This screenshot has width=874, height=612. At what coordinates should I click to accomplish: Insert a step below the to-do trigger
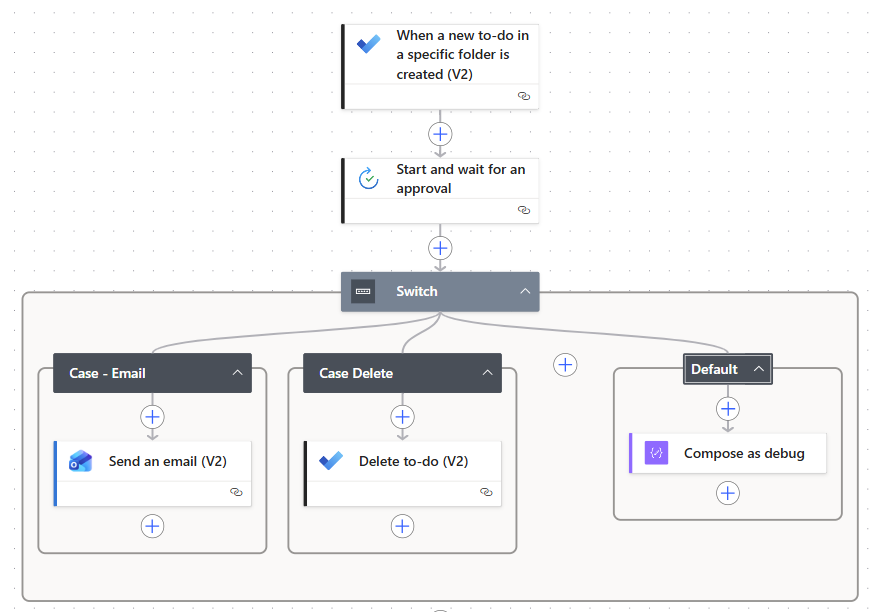[440, 134]
